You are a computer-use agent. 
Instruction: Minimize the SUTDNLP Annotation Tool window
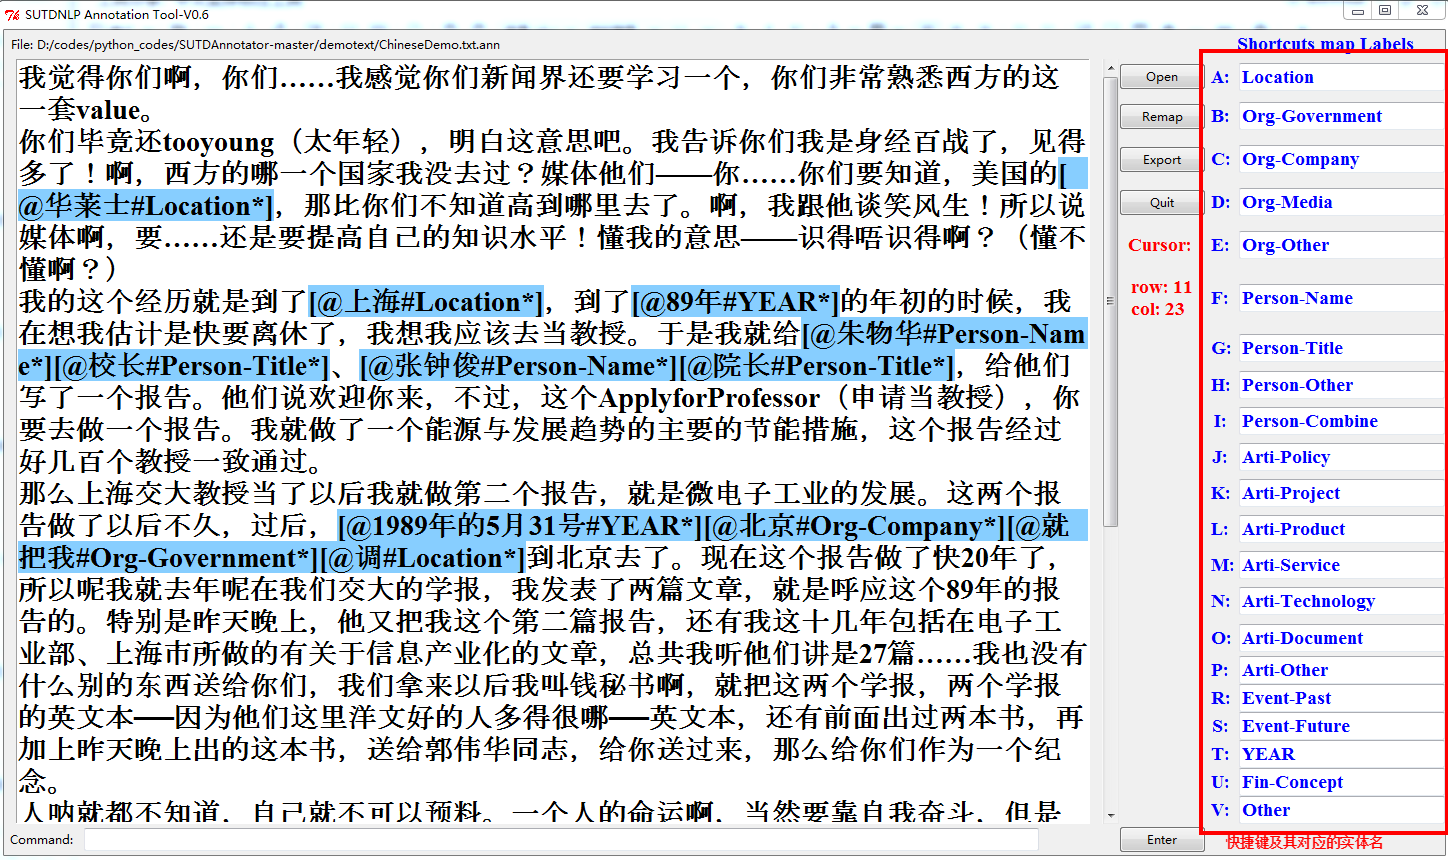(x=1358, y=10)
